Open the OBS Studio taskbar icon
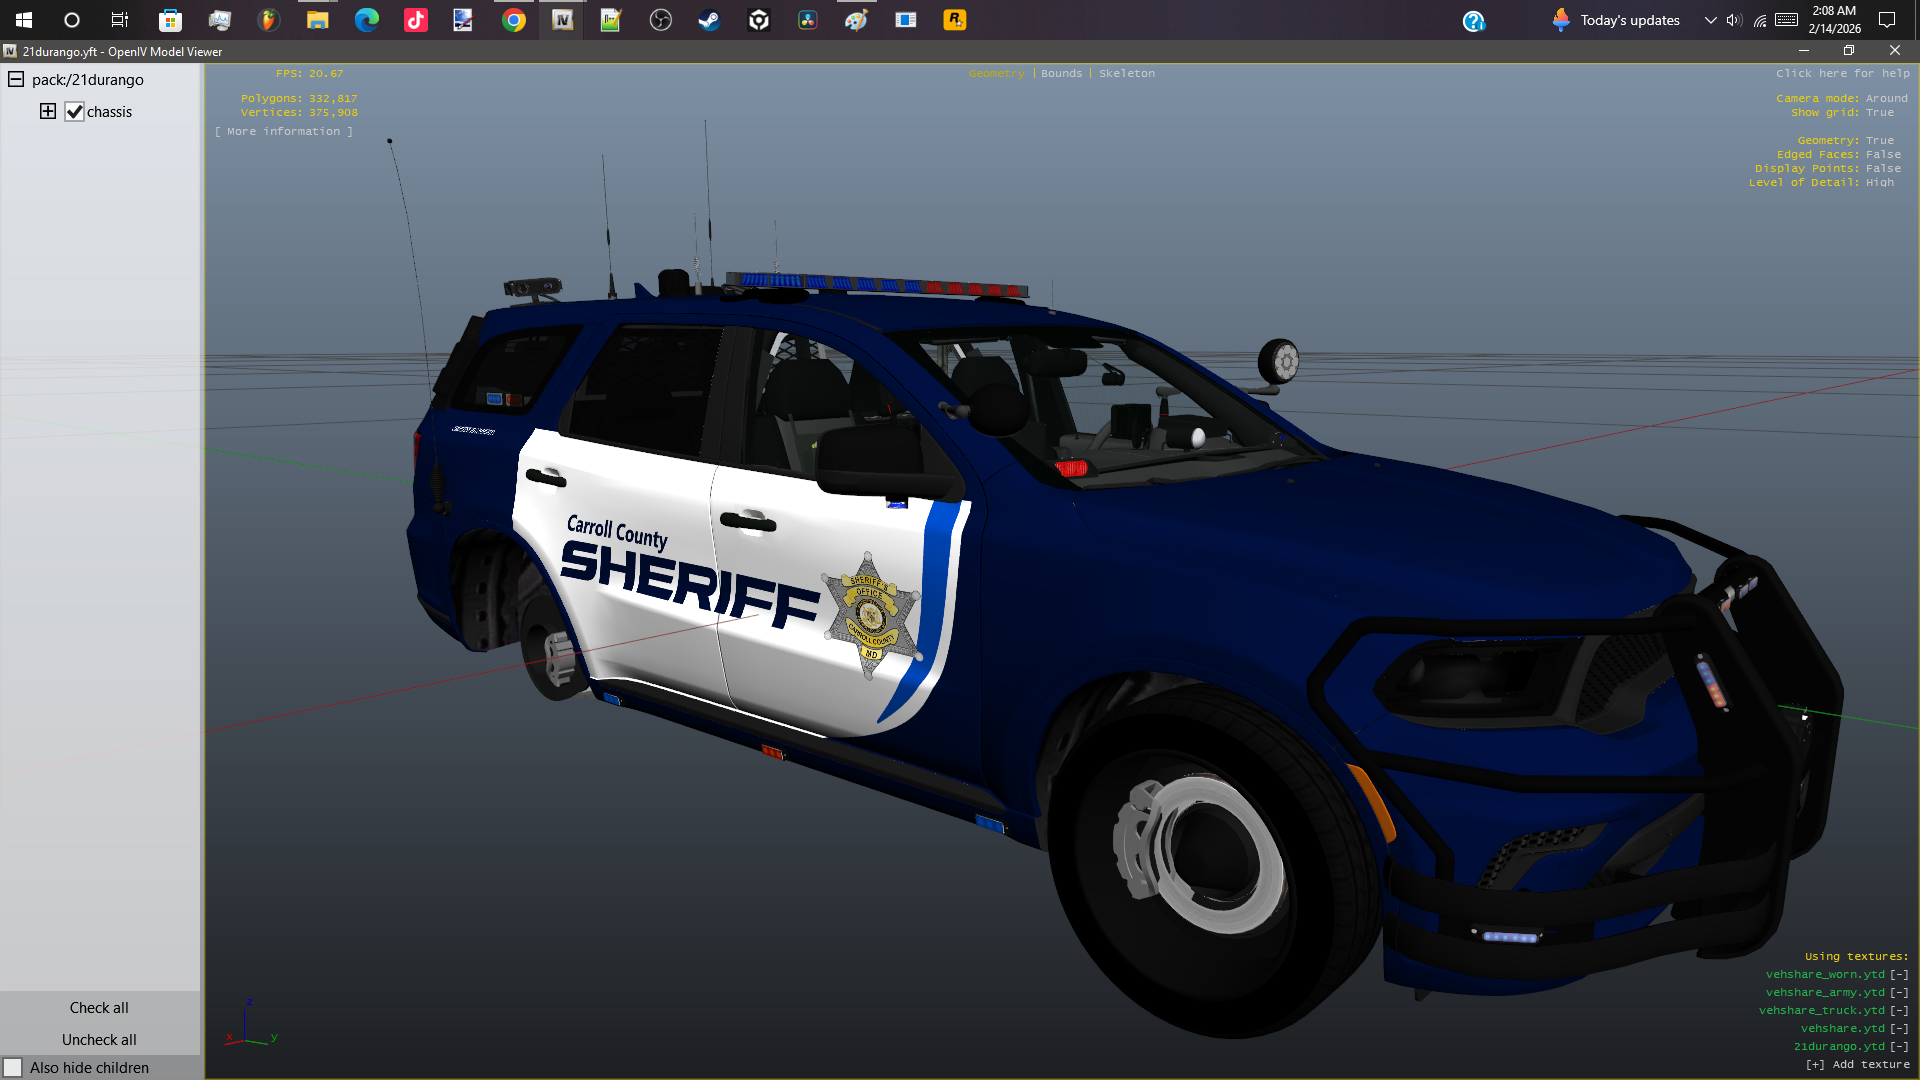The image size is (1920, 1080). pyautogui.click(x=661, y=20)
